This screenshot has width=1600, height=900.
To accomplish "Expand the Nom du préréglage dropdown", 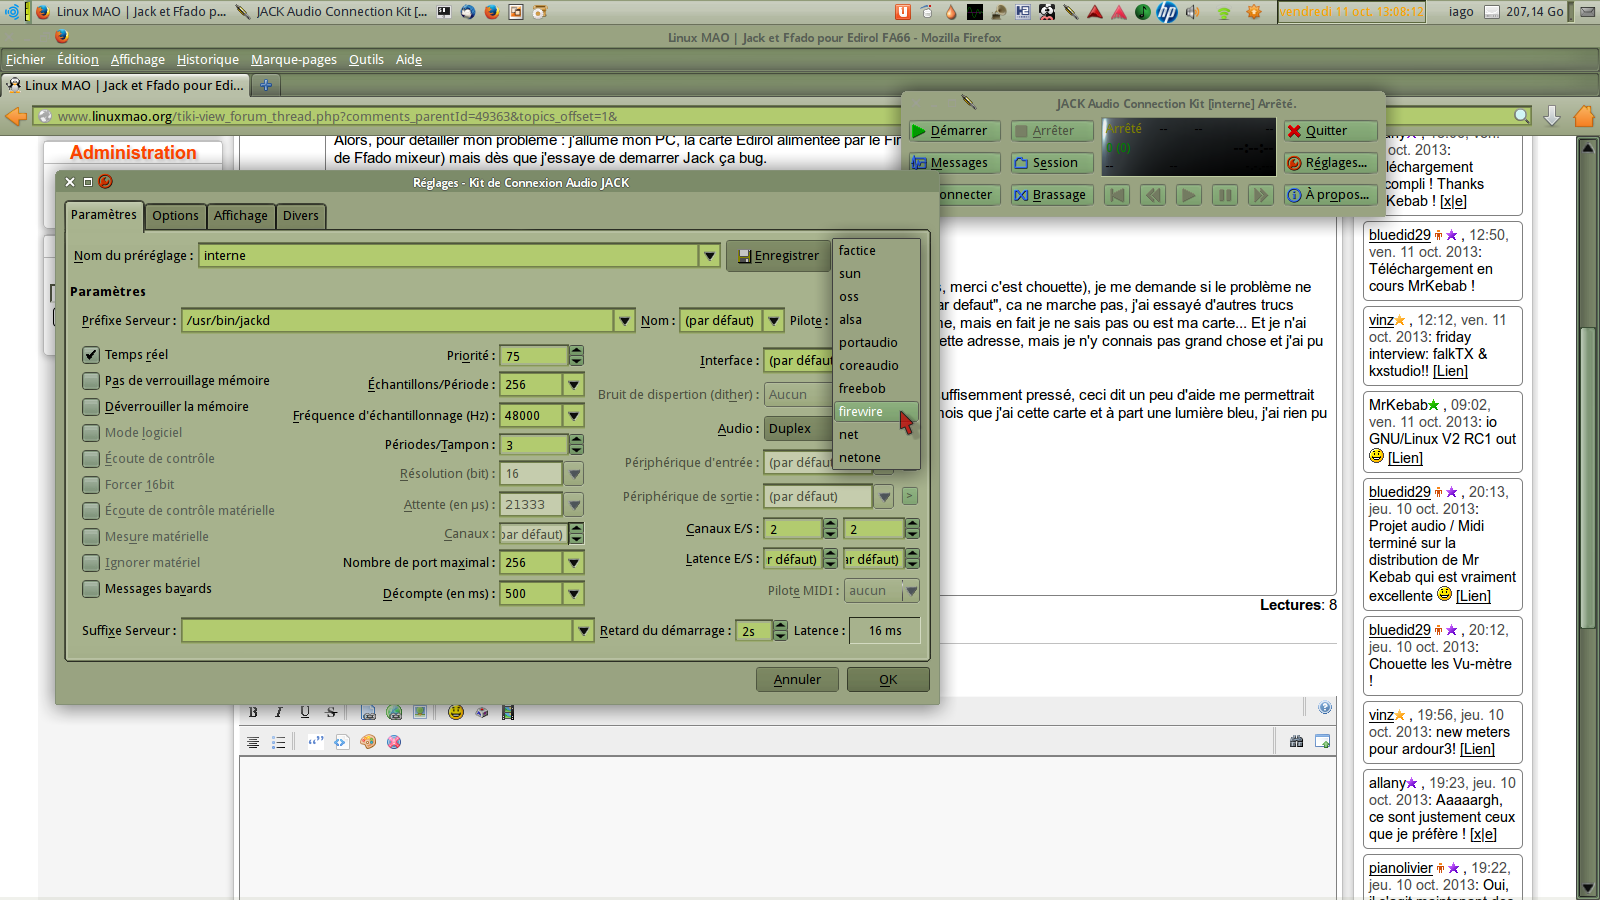I will (x=709, y=256).
